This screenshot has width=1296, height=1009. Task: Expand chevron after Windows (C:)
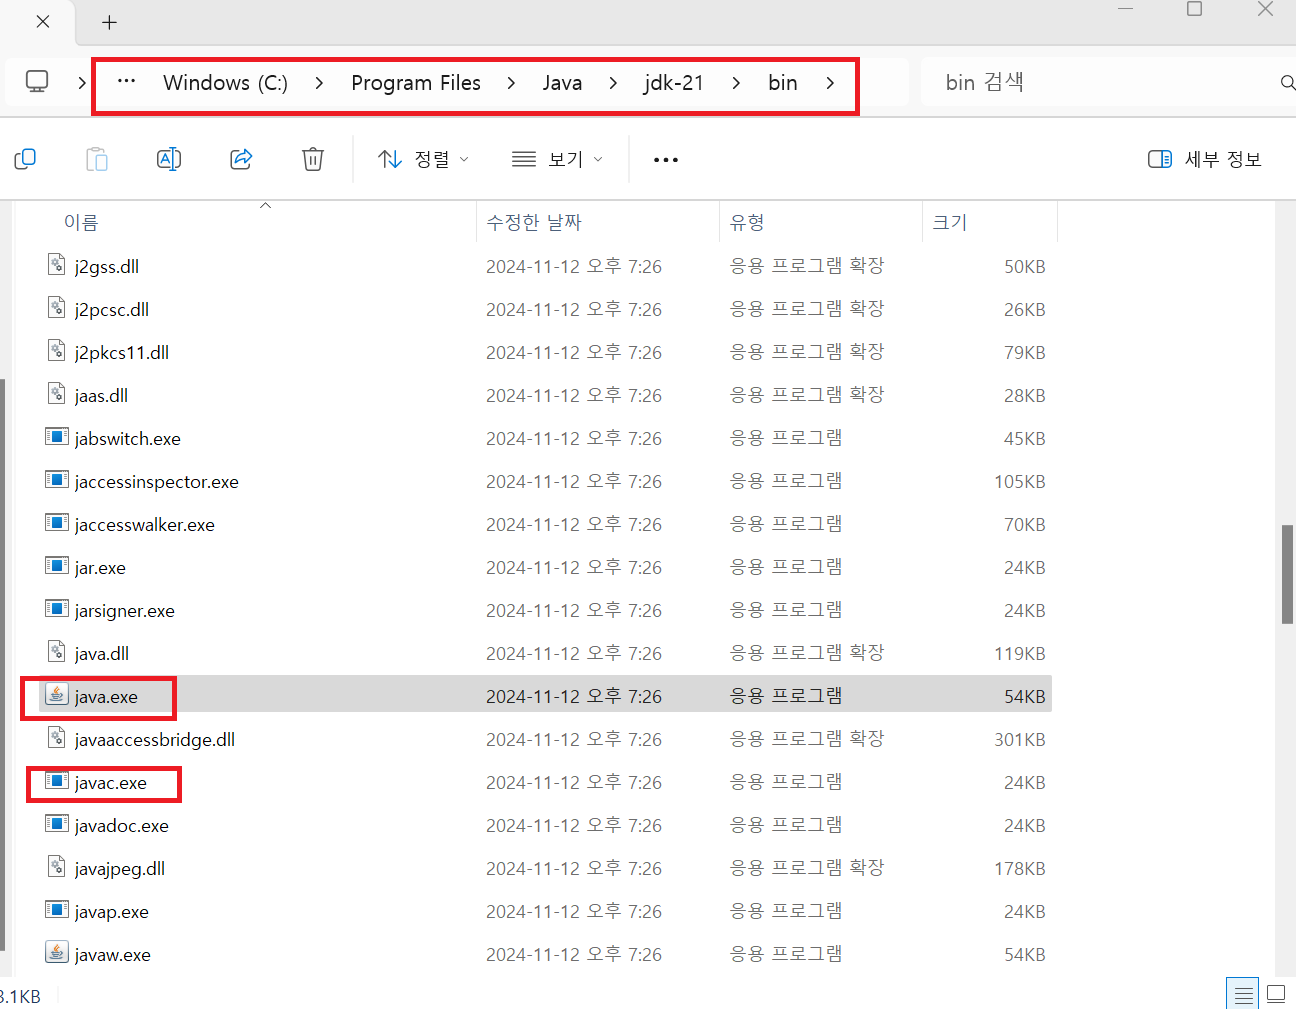click(319, 82)
